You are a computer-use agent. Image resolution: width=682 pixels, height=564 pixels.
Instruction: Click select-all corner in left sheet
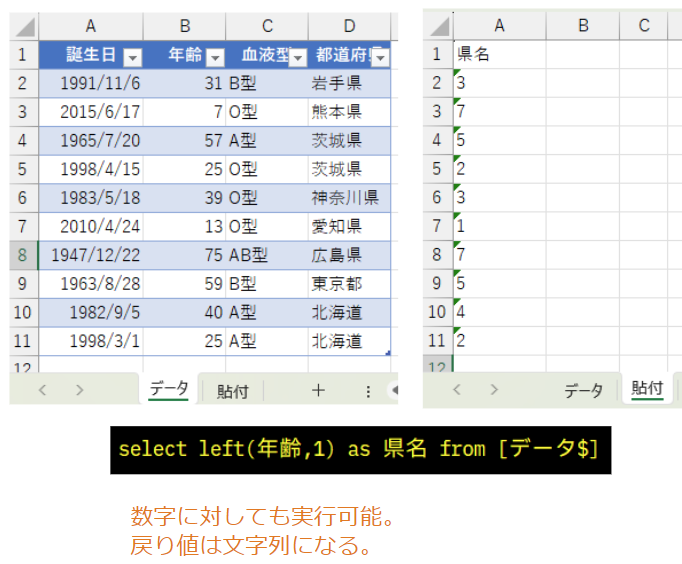pyautogui.click(x=25, y=27)
